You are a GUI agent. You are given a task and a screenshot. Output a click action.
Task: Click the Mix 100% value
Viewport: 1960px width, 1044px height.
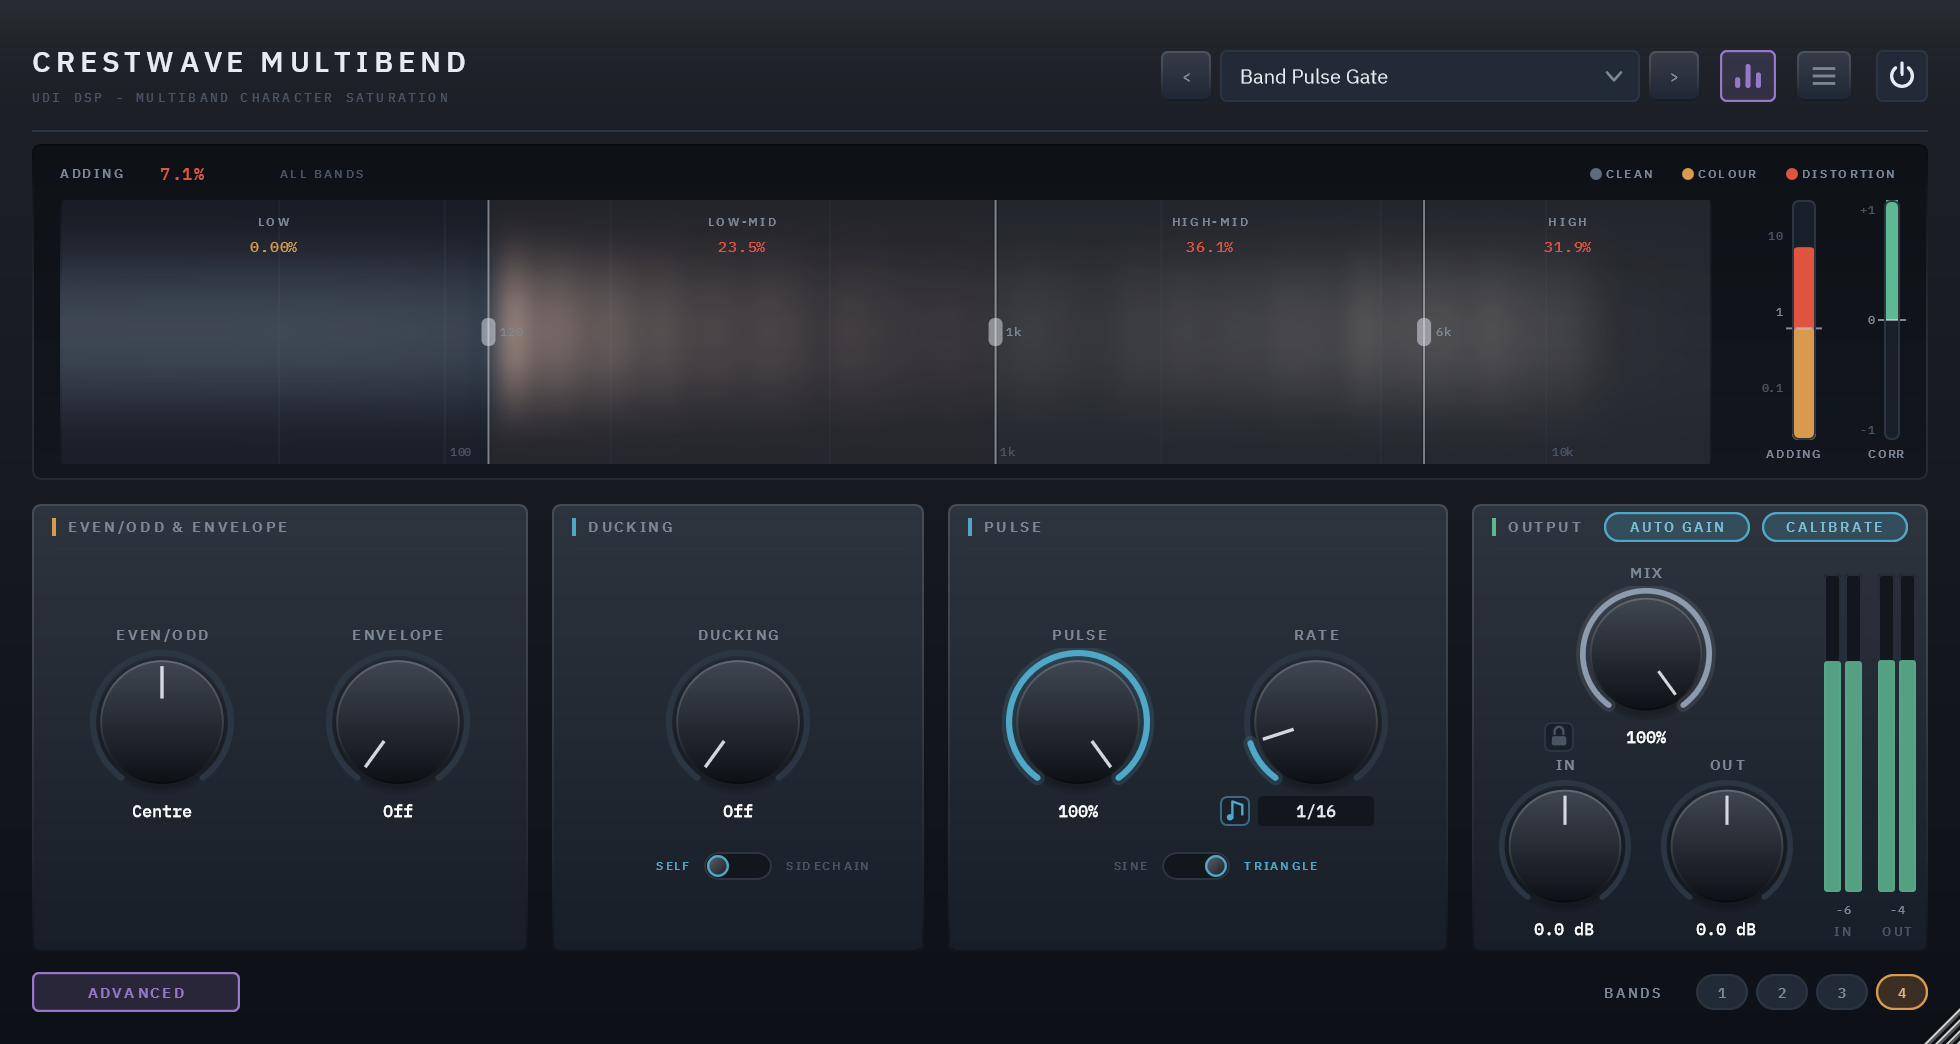1646,737
